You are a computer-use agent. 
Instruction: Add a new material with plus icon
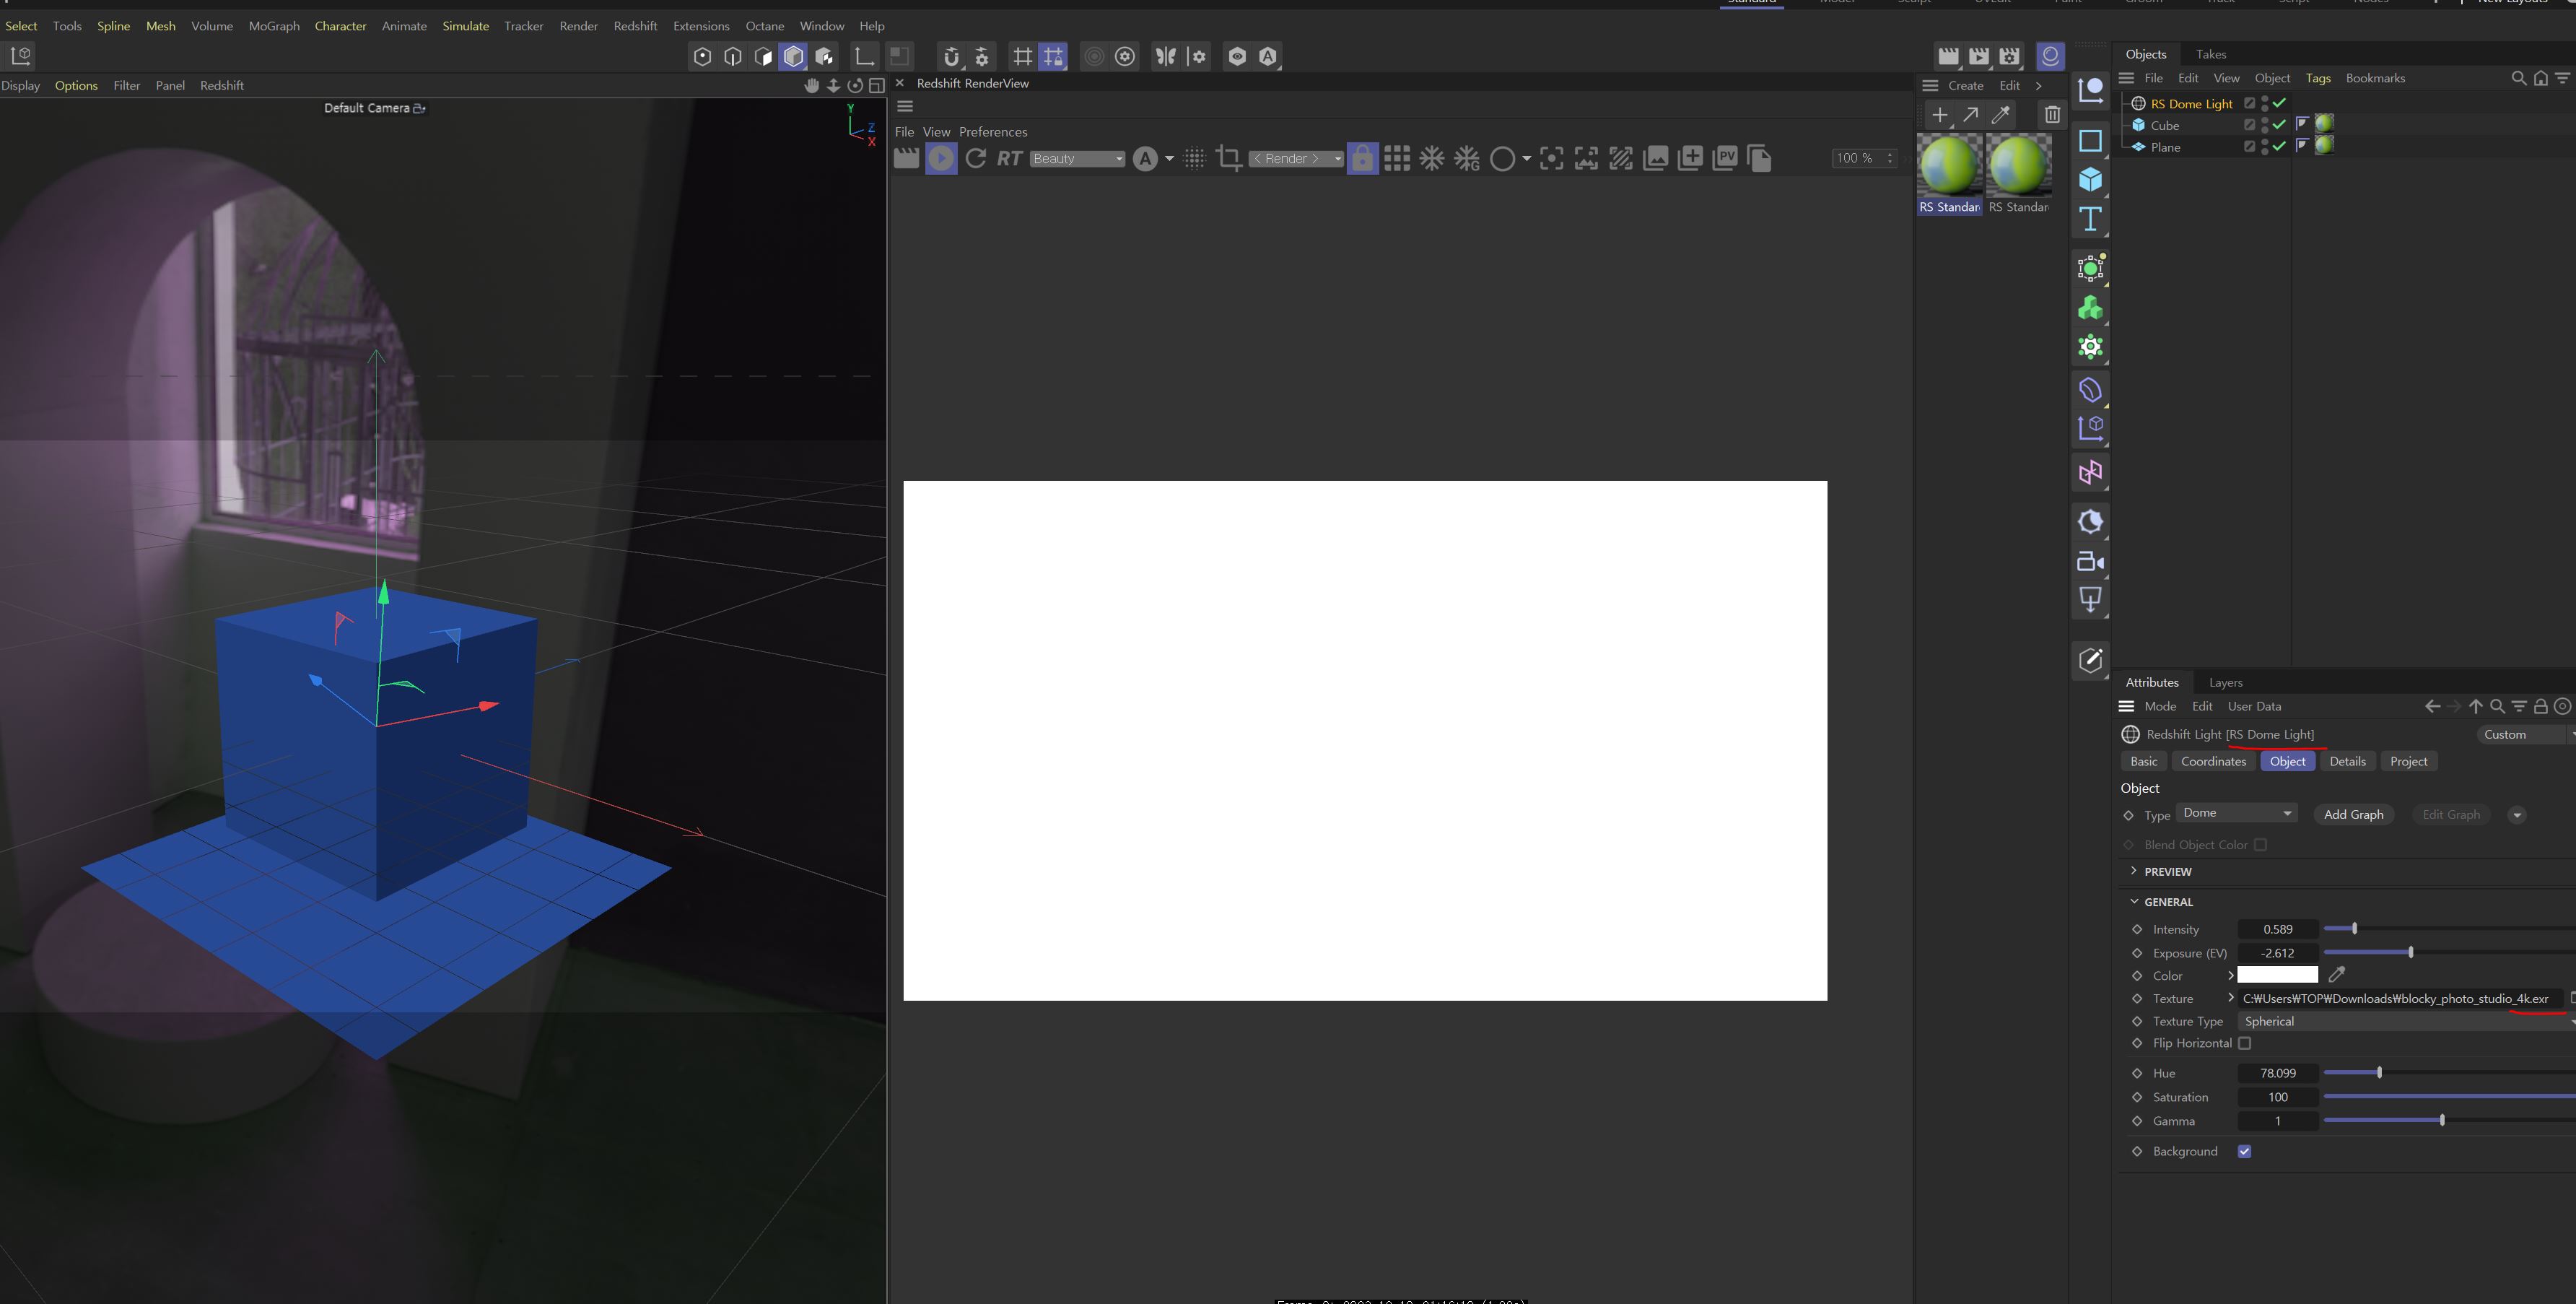1940,115
